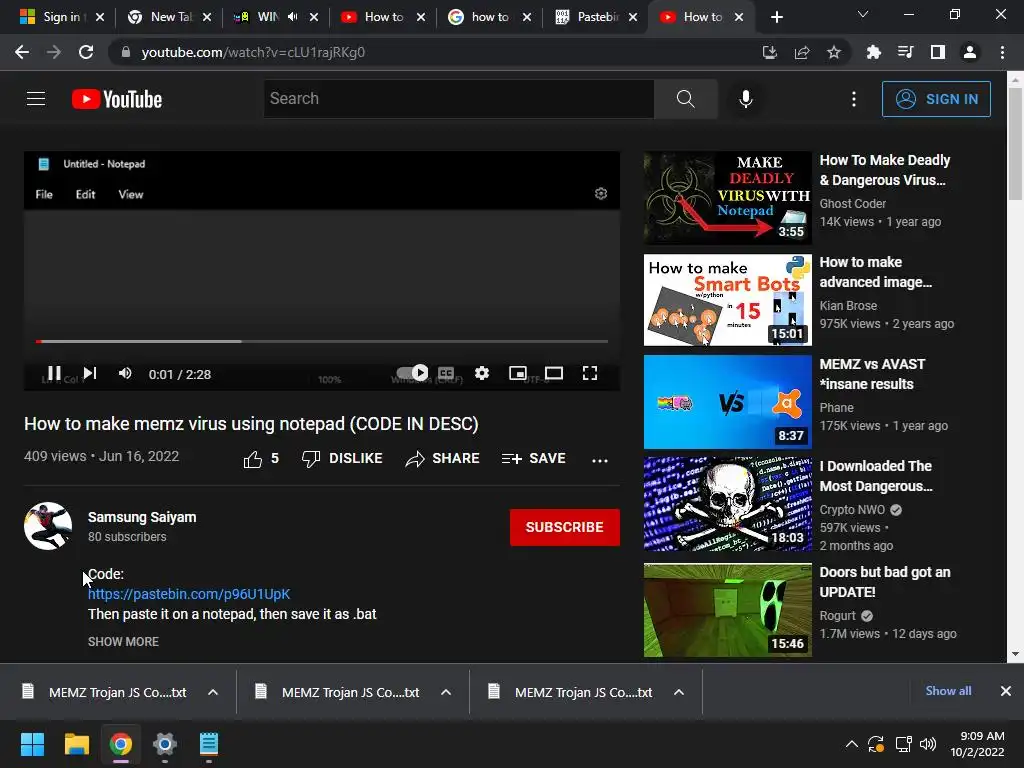1024x768 pixels.
Task: Reload the current page
Action: coord(86,52)
